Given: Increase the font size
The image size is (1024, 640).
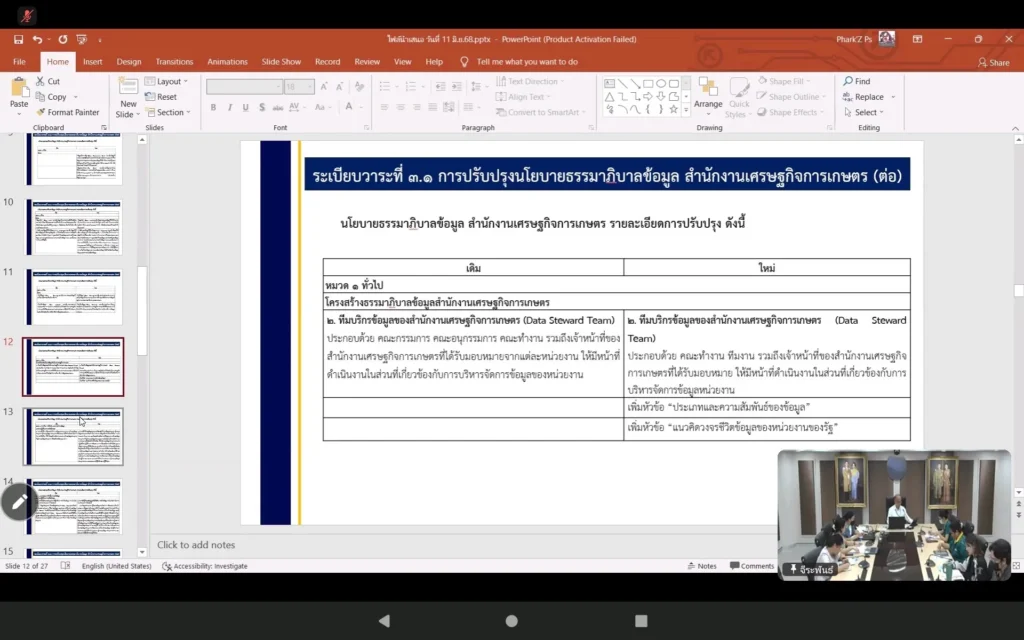Looking at the screenshot, I should pos(324,86).
